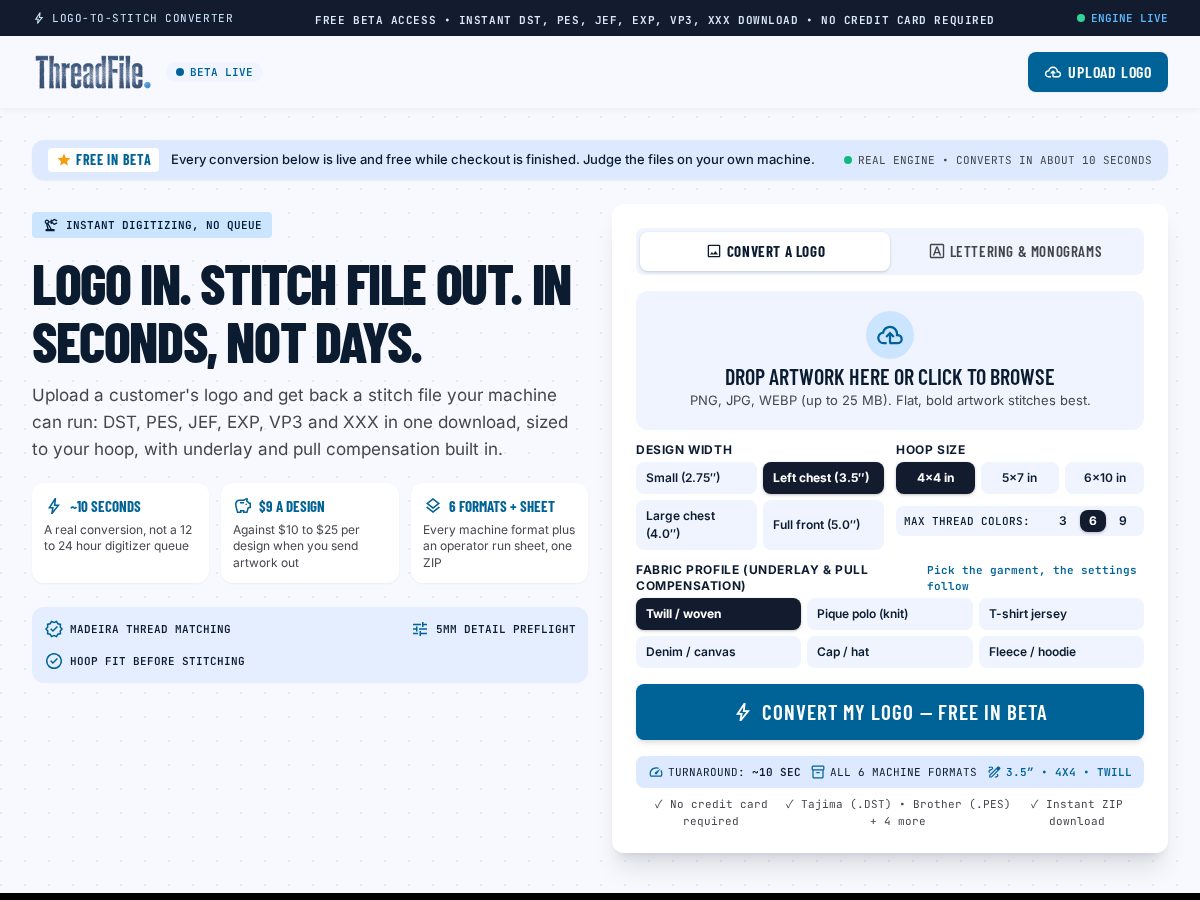This screenshot has height=900, width=1200.
Task: Click the image icon in Convert a Logo tab
Action: tap(714, 251)
